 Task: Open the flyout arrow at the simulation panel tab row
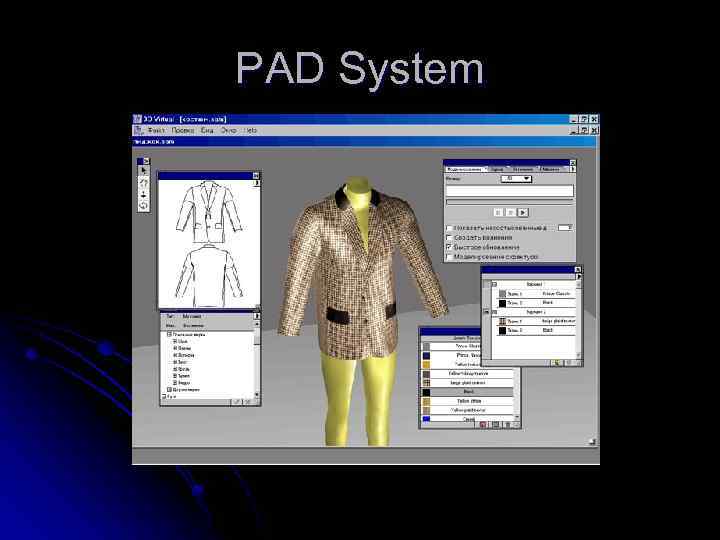[573, 169]
